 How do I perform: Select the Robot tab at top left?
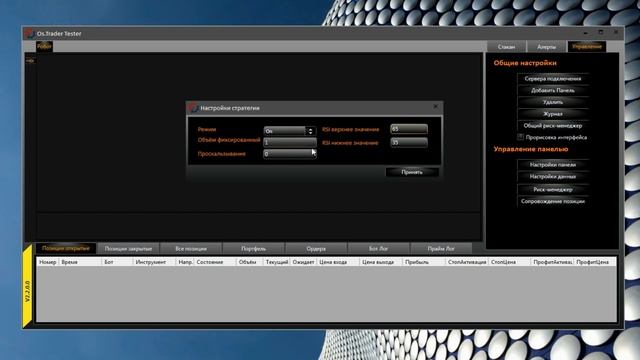coord(44,46)
